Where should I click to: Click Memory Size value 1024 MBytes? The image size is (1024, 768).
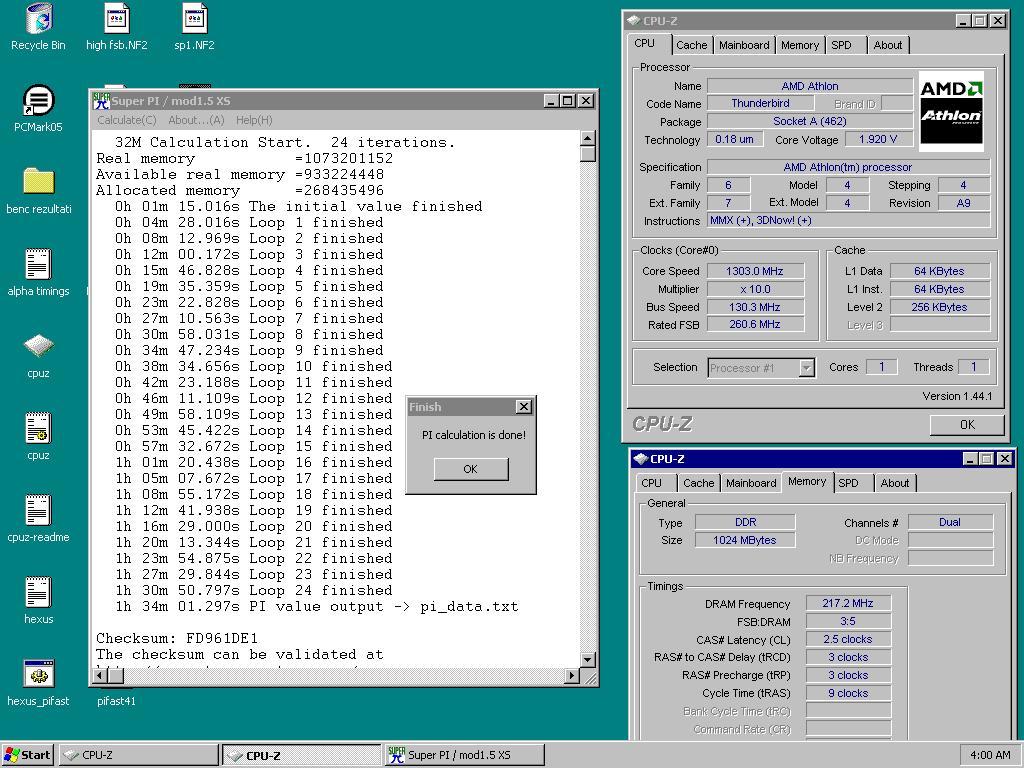coord(744,540)
